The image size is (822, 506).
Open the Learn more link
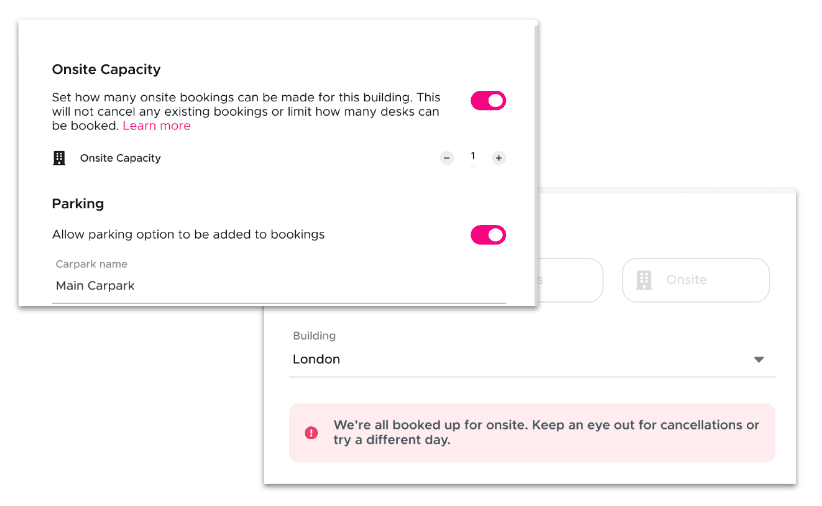[156, 126]
